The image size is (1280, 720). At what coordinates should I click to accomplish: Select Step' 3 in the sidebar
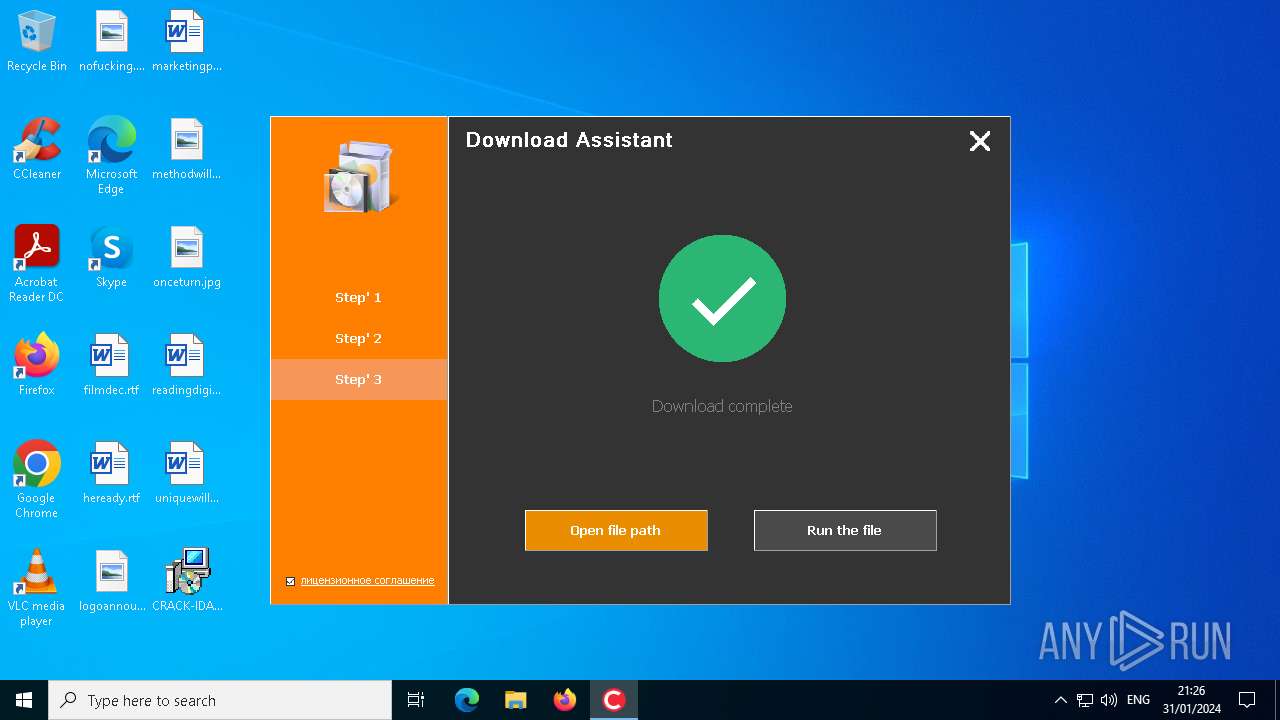click(359, 379)
